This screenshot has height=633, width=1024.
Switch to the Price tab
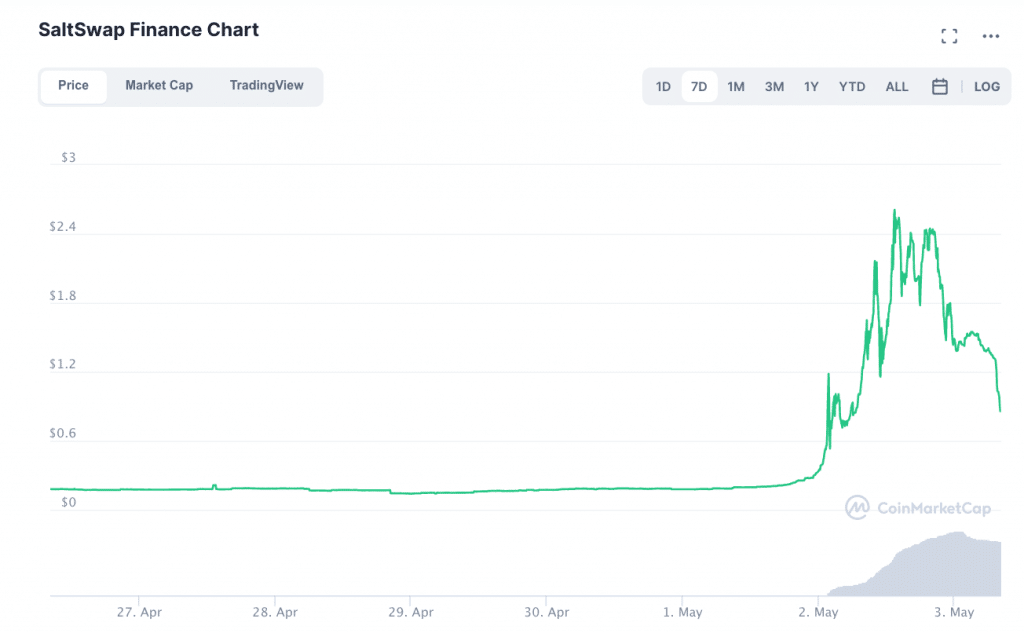[73, 86]
